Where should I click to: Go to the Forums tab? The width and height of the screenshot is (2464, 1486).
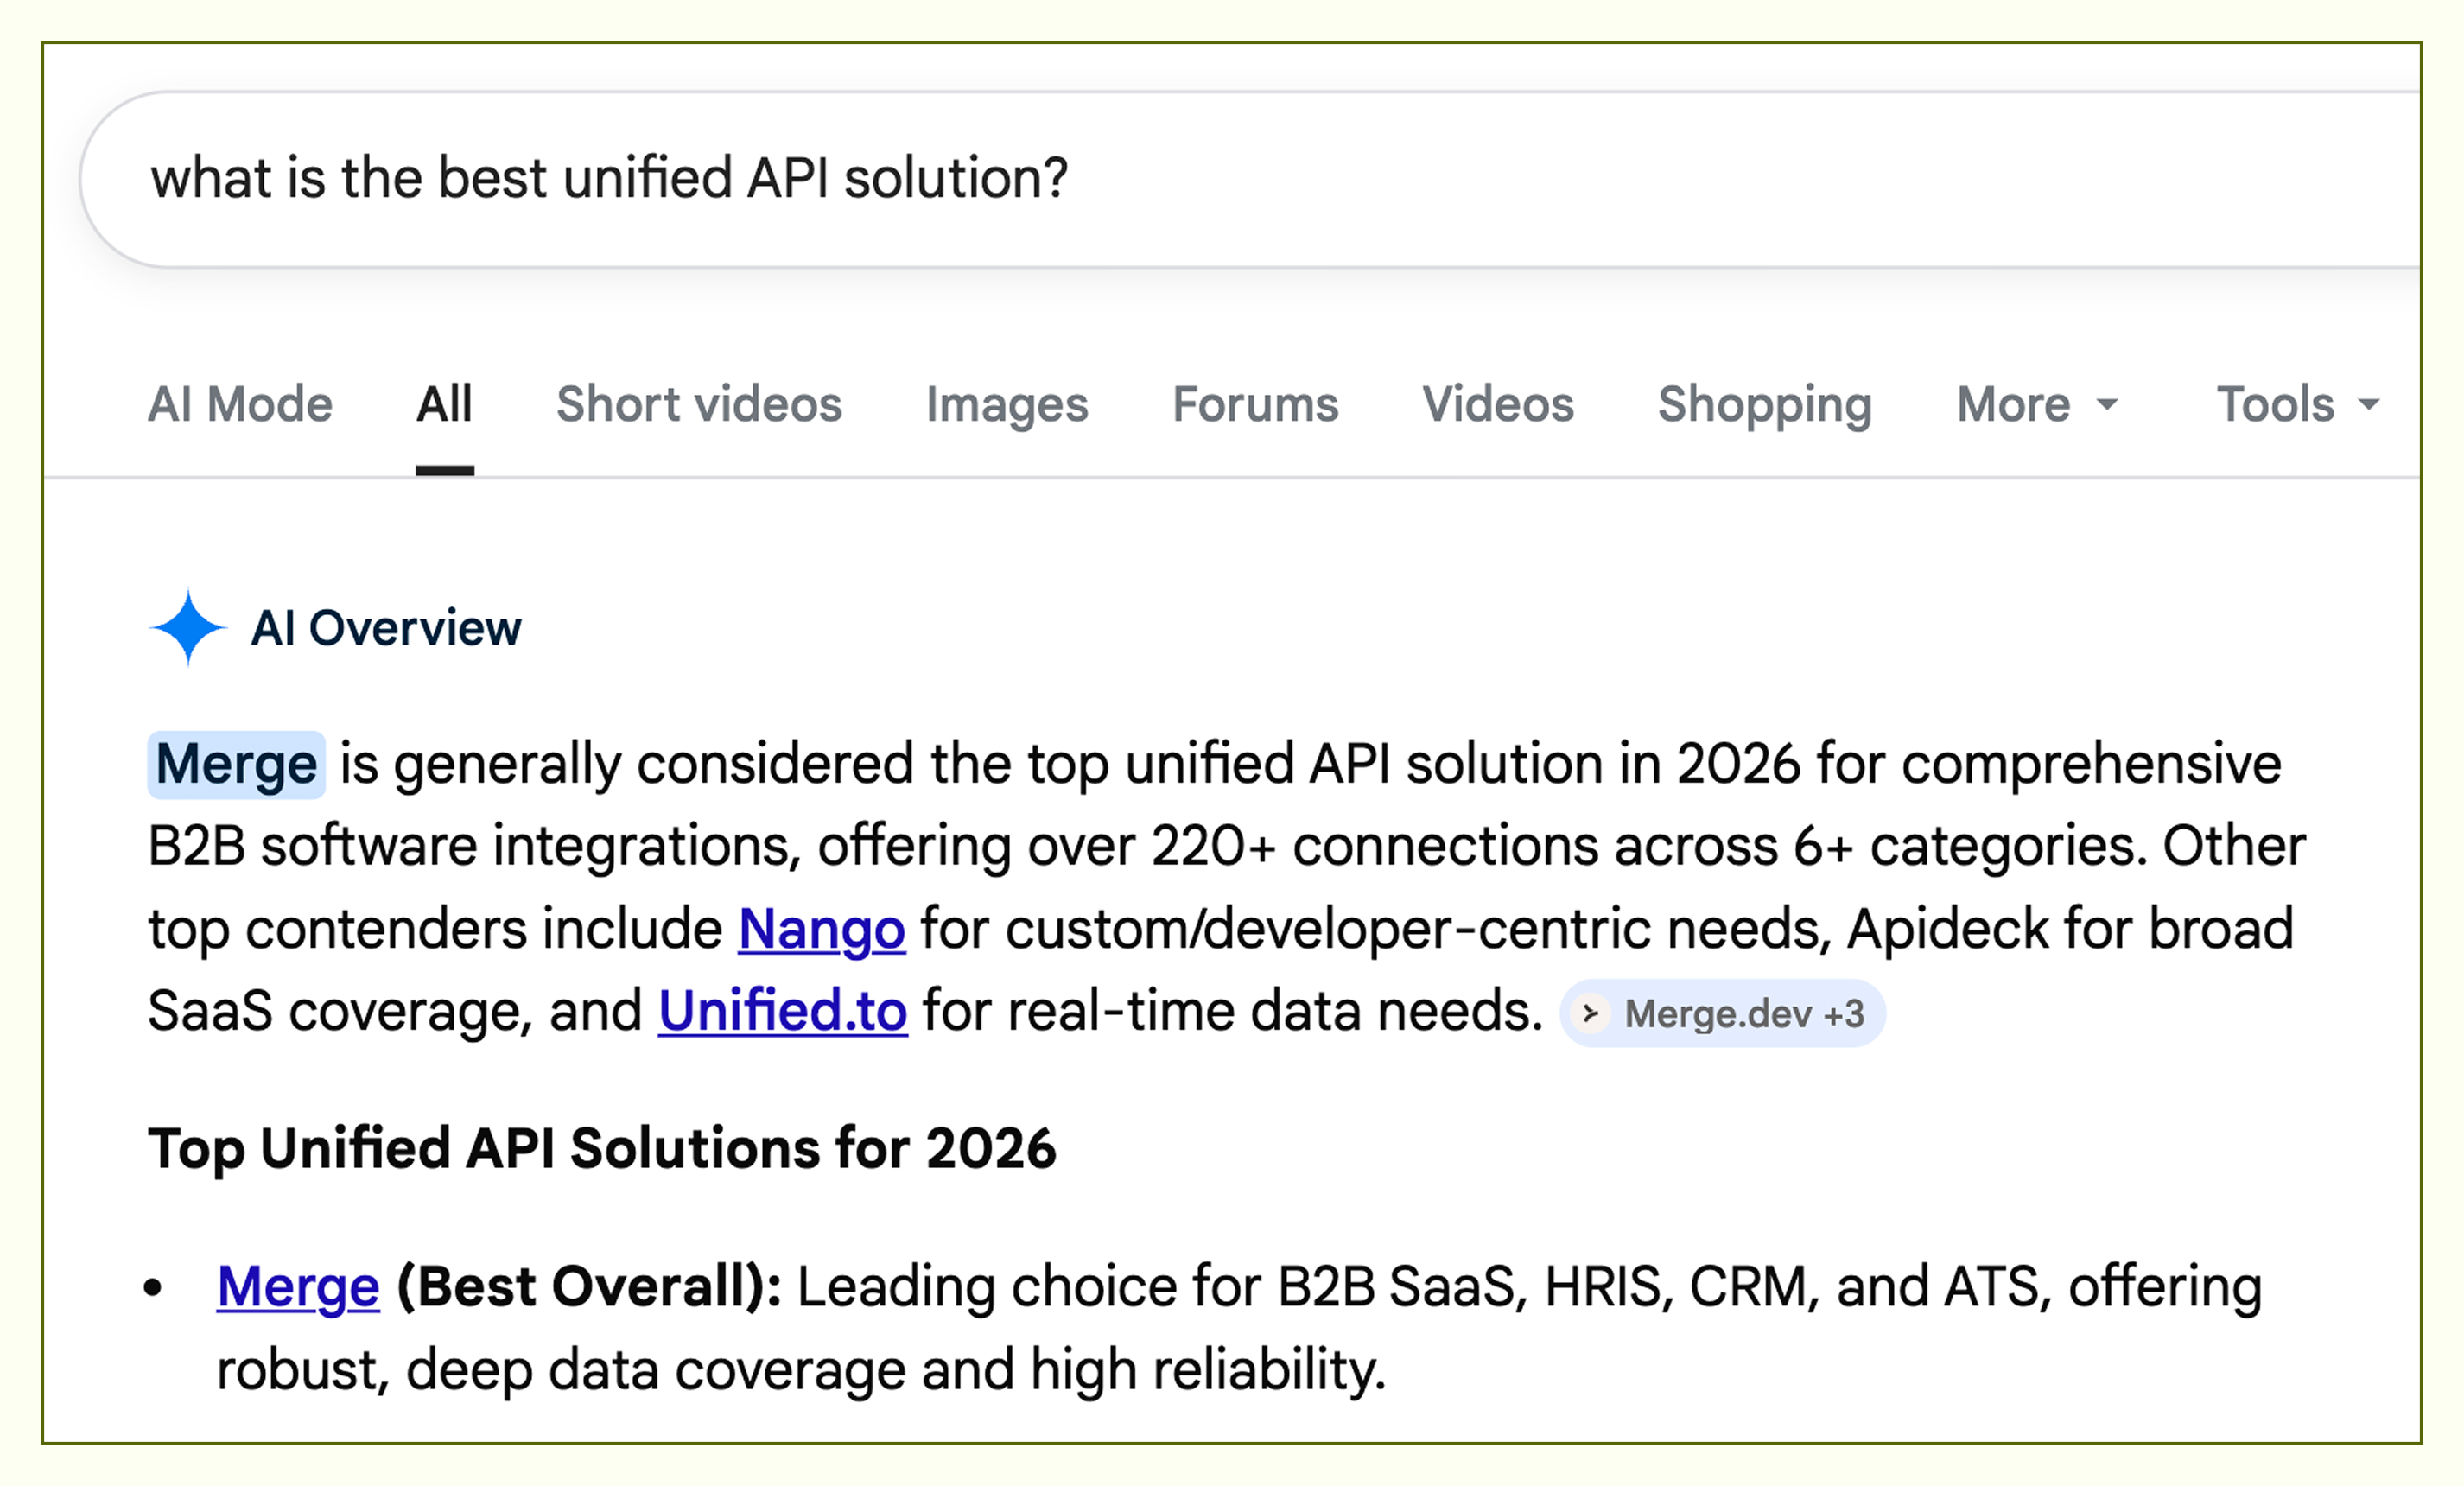click(x=1255, y=405)
